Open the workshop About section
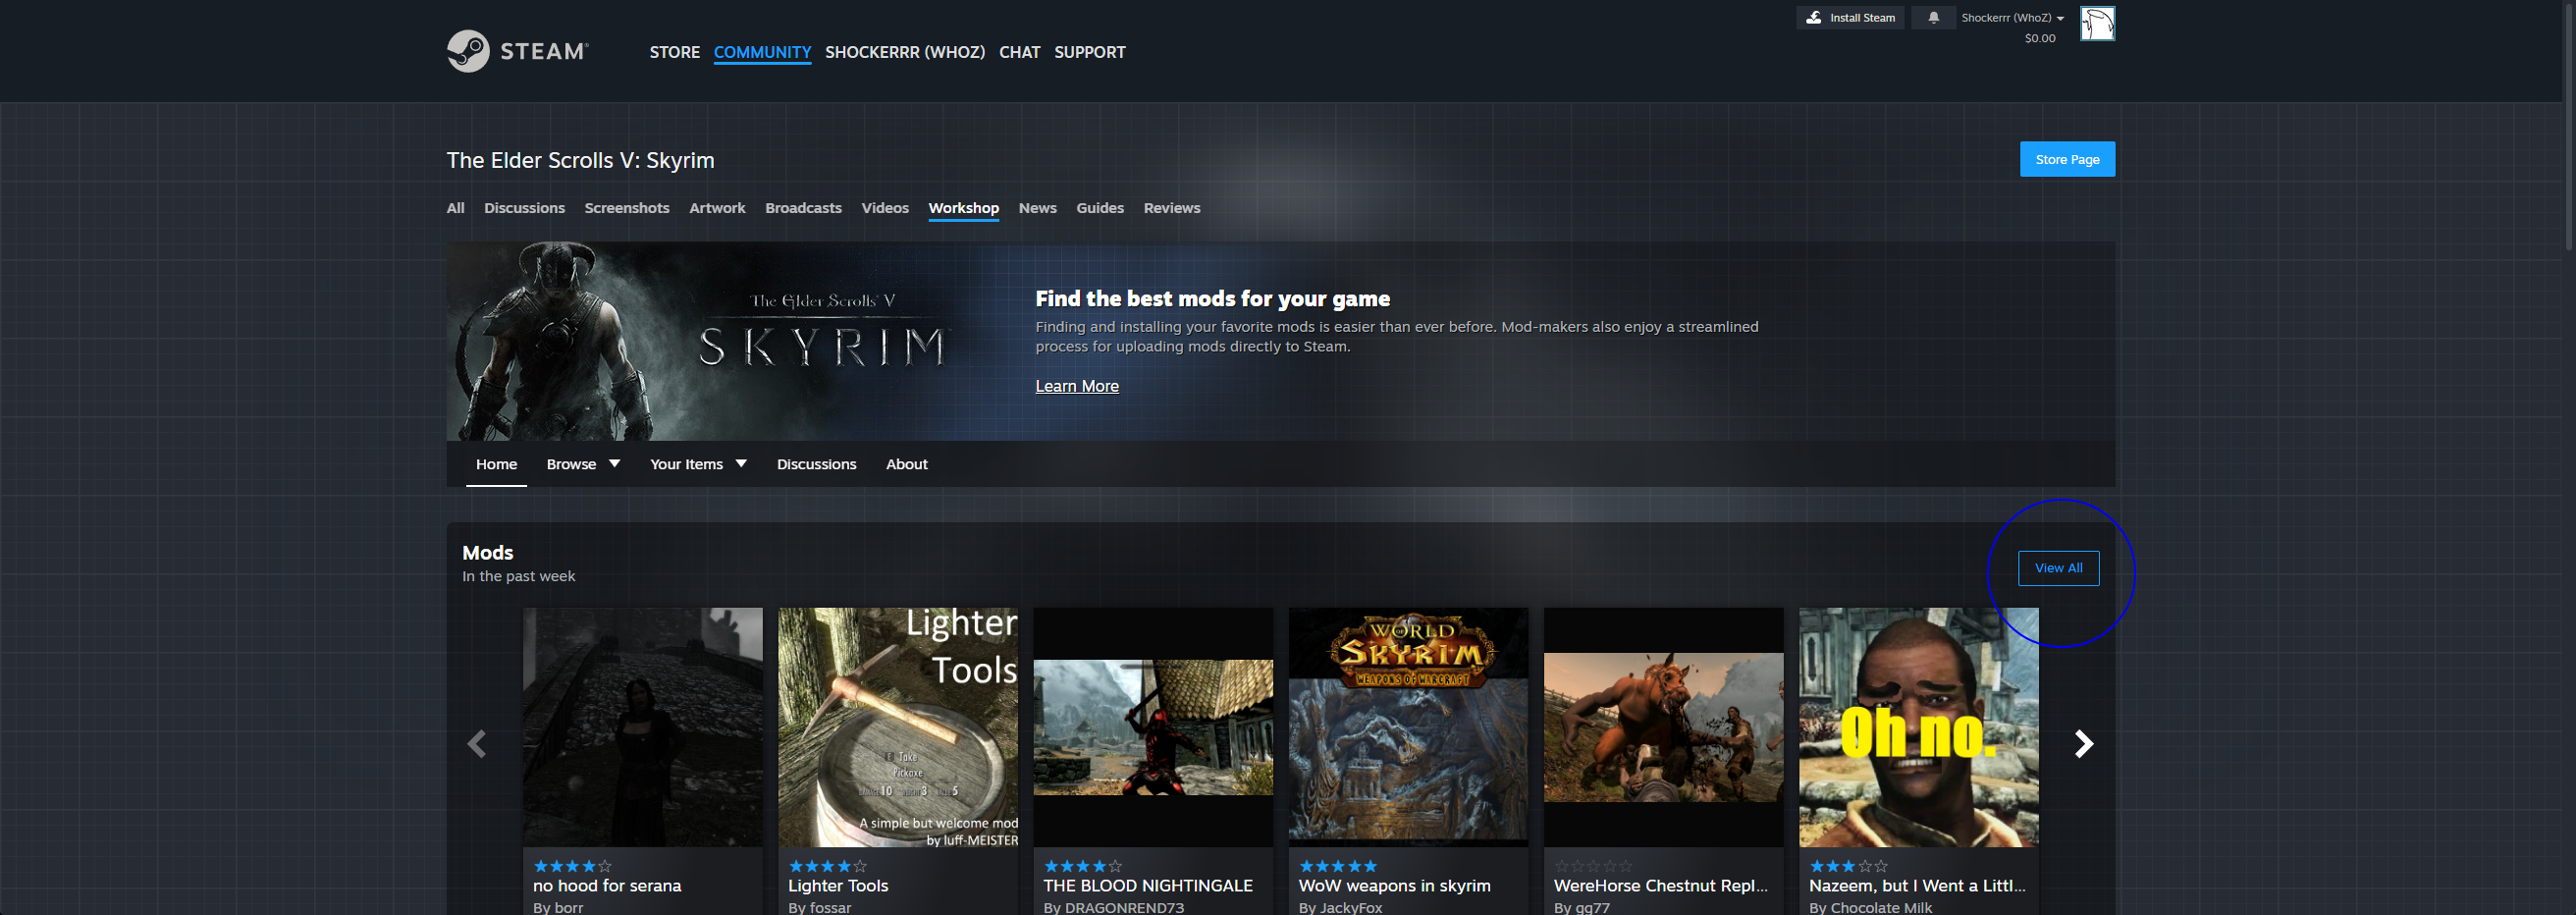2576x915 pixels. pos(906,464)
